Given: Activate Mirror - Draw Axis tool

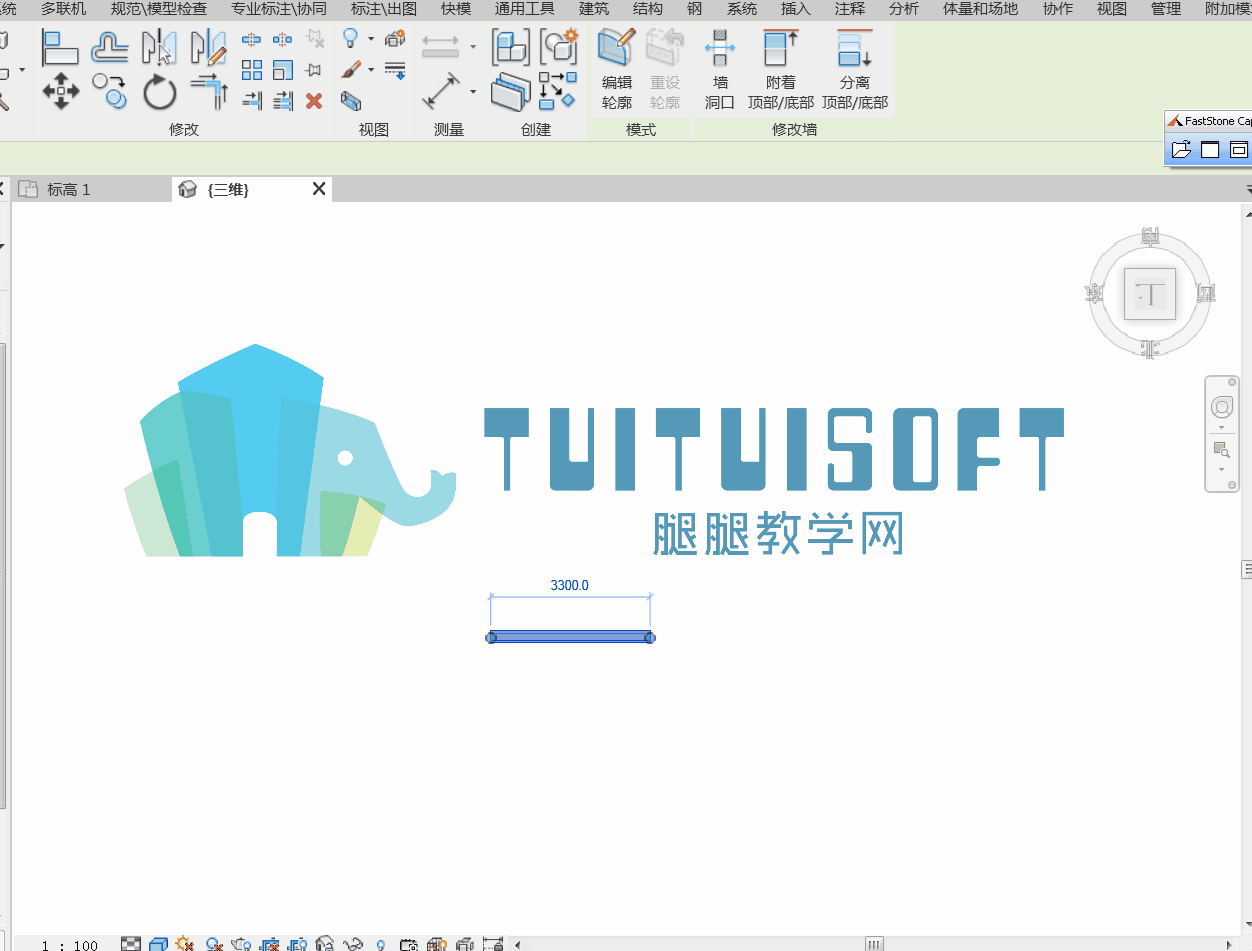Looking at the screenshot, I should tap(208, 47).
